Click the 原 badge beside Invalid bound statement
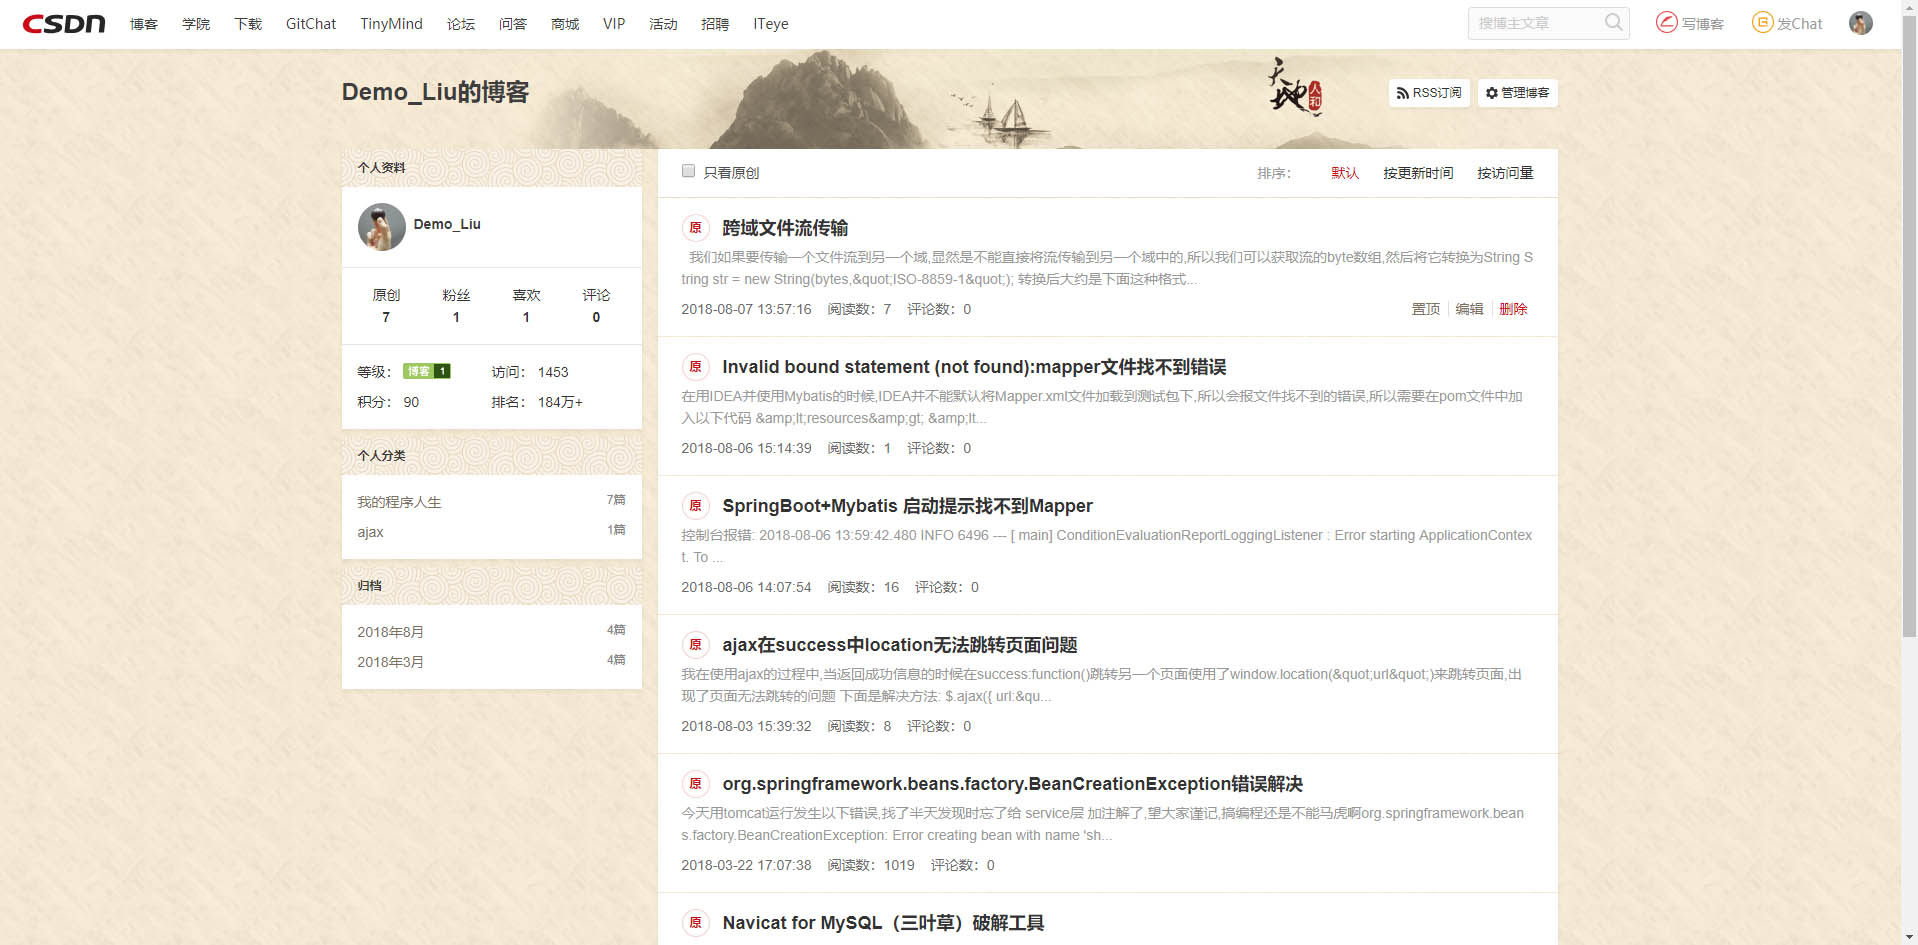This screenshot has height=945, width=1918. tap(695, 367)
